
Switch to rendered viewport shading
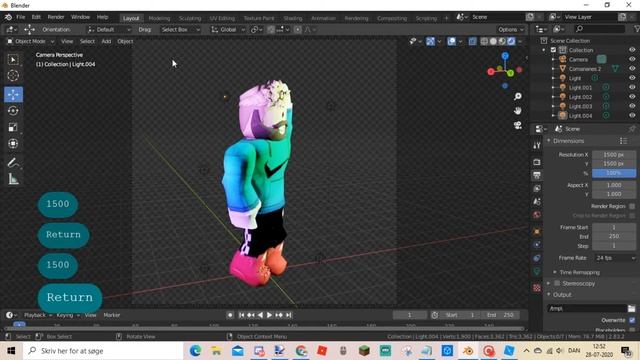tap(511, 41)
